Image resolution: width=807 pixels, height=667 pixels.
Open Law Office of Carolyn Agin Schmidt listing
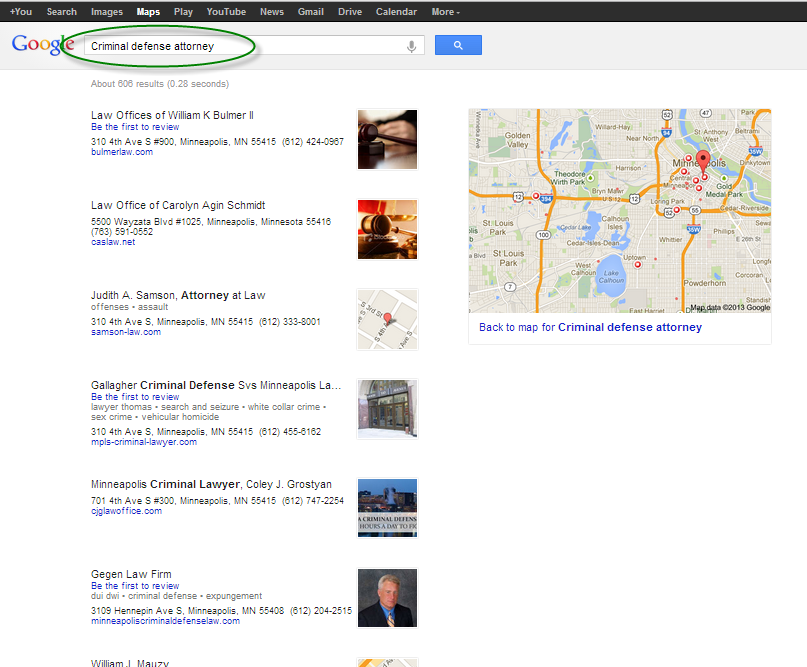pos(178,205)
